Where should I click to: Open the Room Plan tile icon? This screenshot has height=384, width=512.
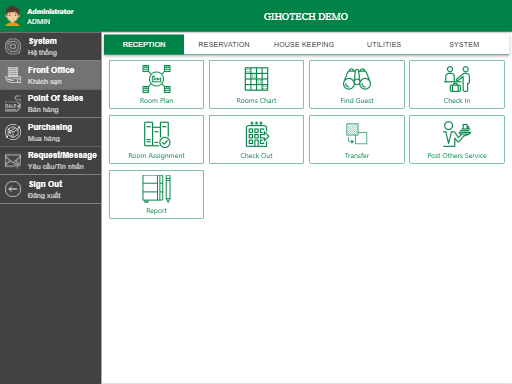(156, 79)
